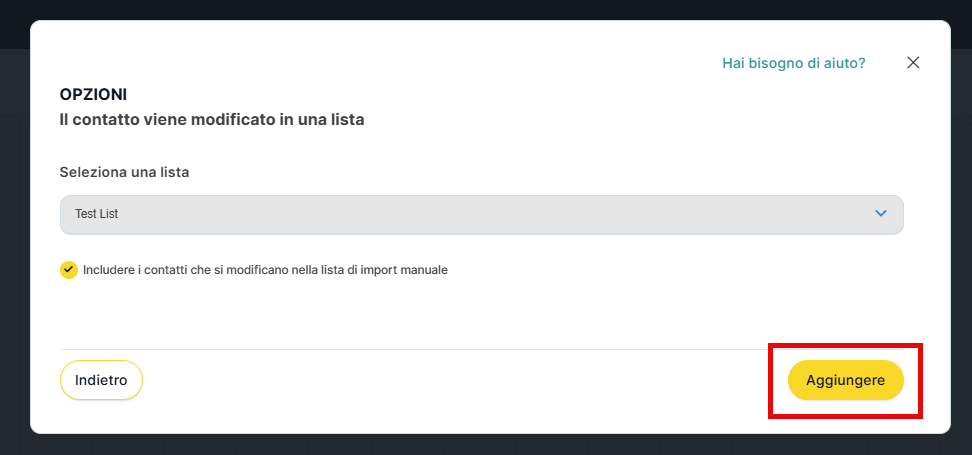This screenshot has width=972, height=455.
Task: Go back with the Indietro button
Action: [x=101, y=380]
